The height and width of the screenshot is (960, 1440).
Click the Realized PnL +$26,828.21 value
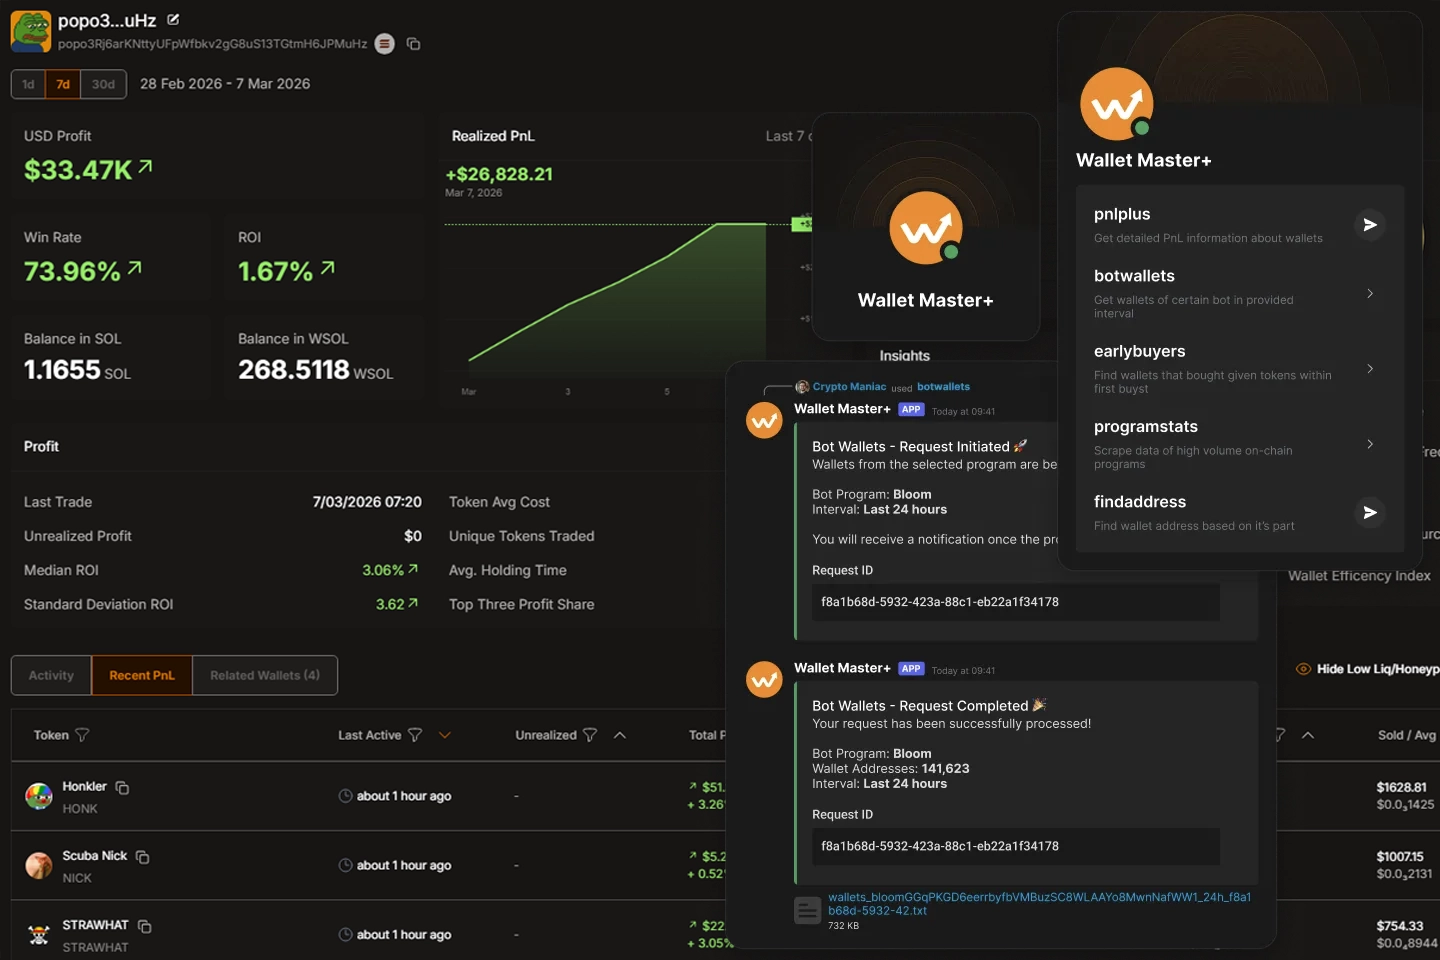coord(499,174)
